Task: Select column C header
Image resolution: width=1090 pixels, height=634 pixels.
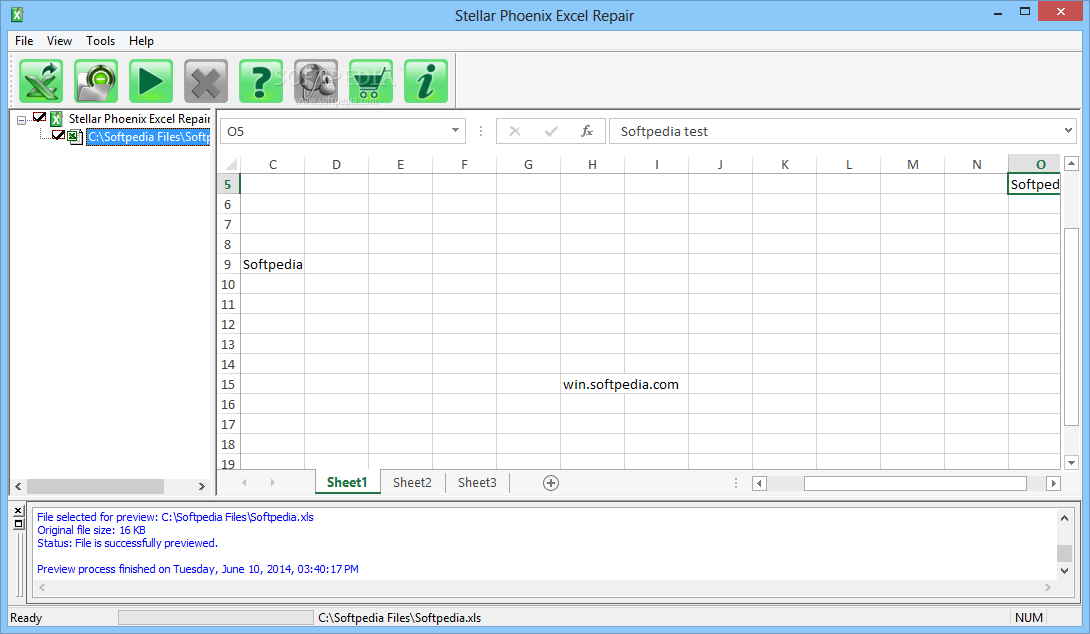Action: click(272, 165)
